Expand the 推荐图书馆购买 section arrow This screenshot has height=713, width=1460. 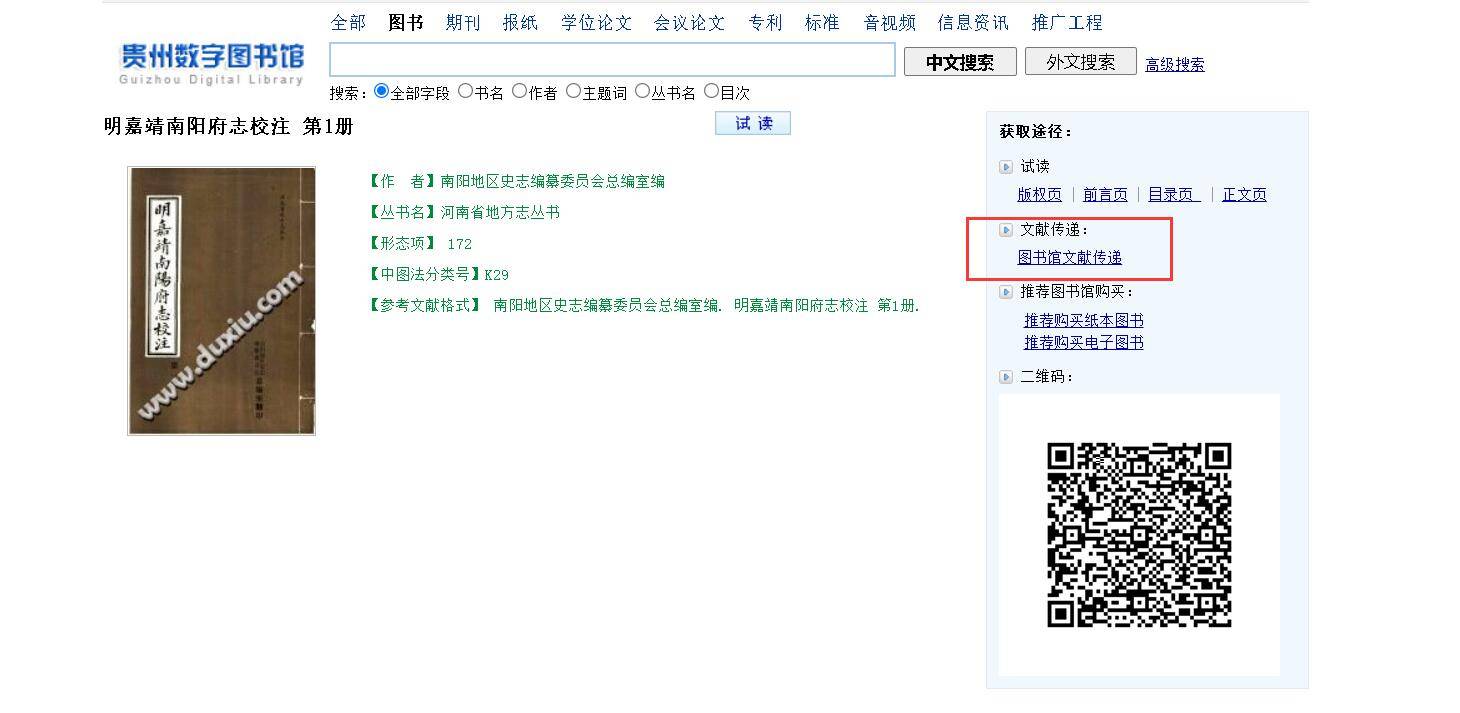pyautogui.click(x=1006, y=292)
